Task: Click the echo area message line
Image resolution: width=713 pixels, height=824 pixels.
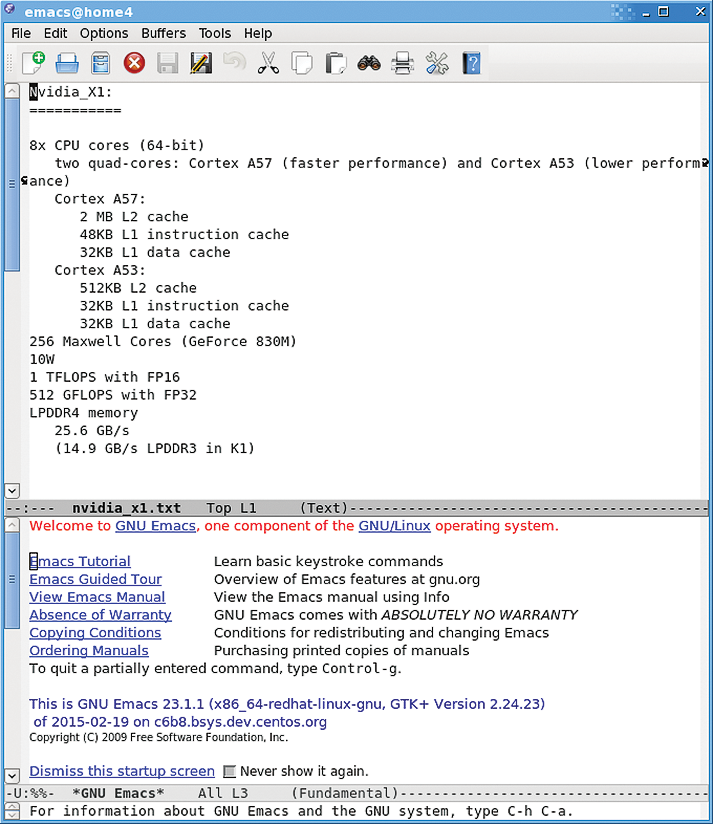Action: (x=301, y=811)
